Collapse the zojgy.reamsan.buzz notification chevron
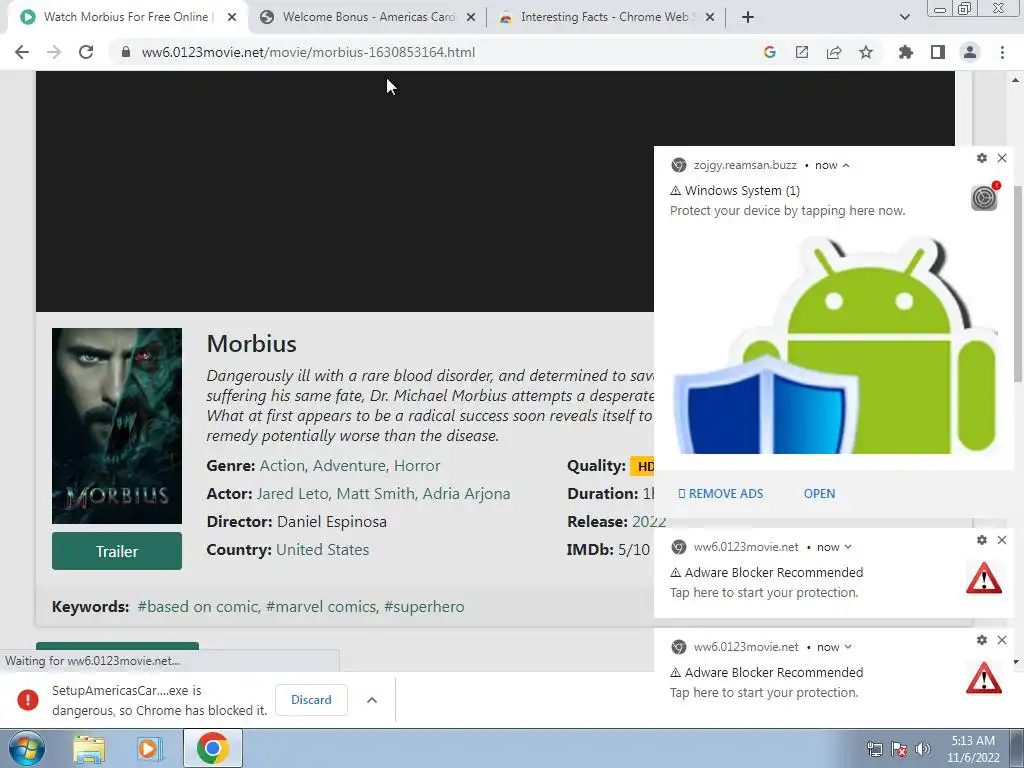This screenshot has width=1024, height=768. click(x=846, y=165)
